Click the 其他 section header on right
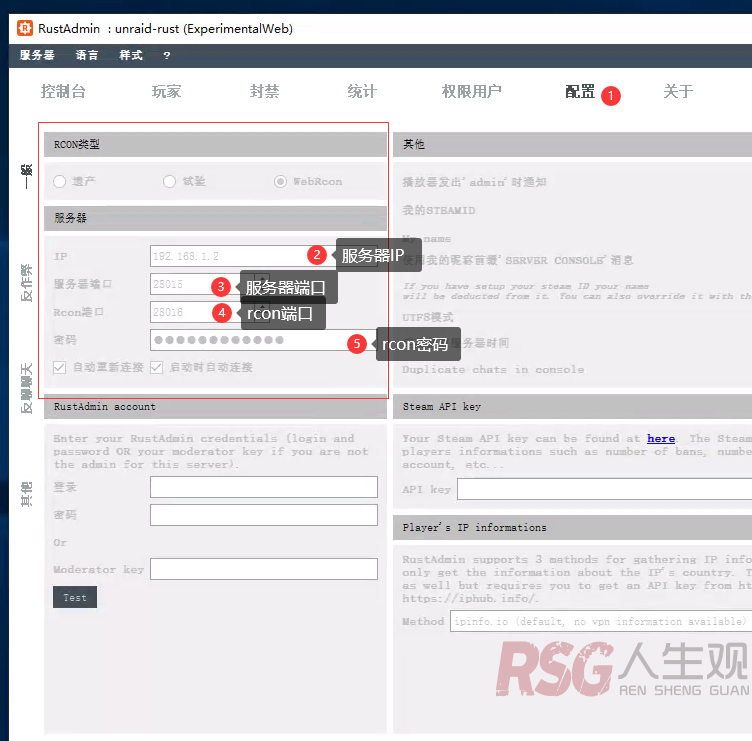This screenshot has height=741, width=752. [x=573, y=144]
